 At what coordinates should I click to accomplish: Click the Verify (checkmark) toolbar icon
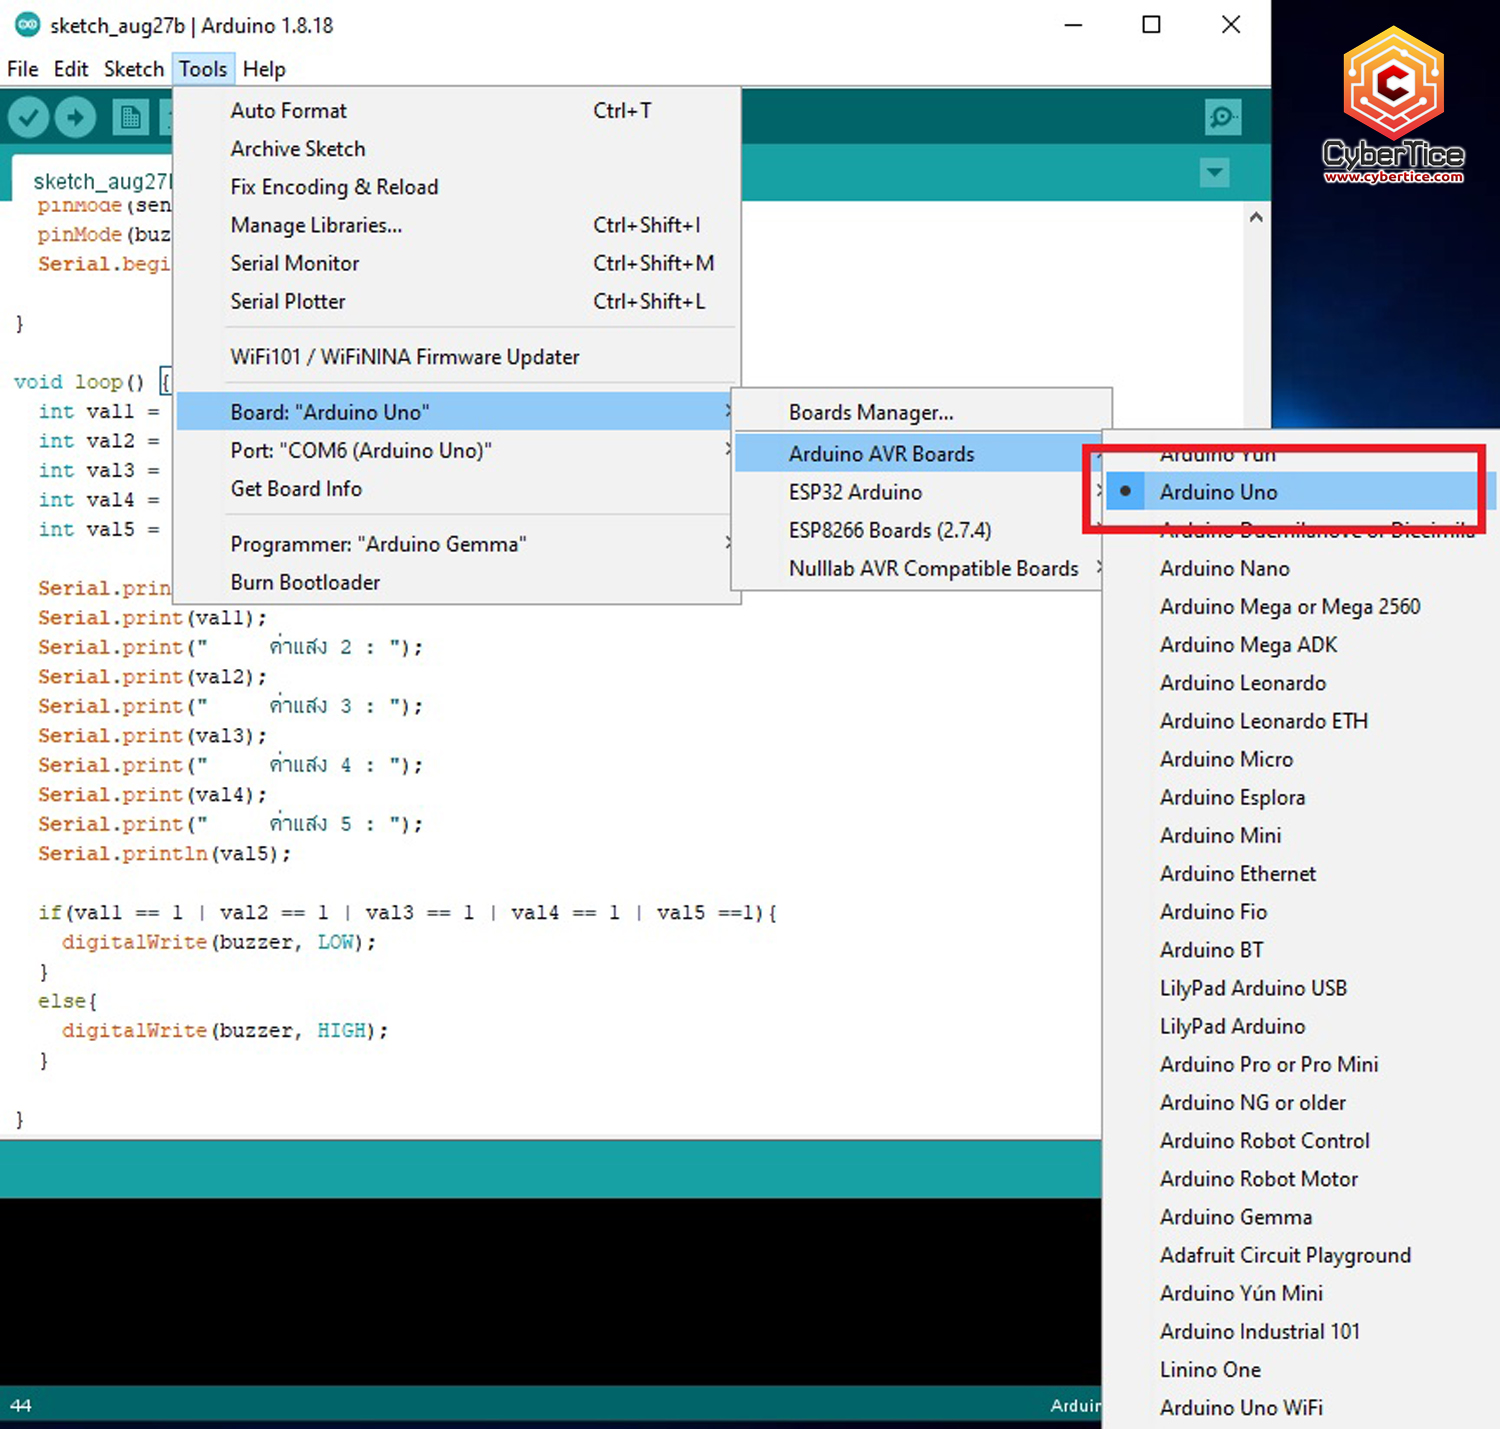pyautogui.click(x=28, y=116)
